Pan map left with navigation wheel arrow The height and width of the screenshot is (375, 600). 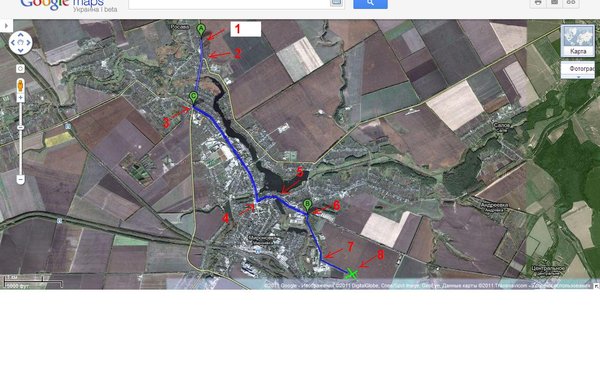pyautogui.click(x=12, y=42)
